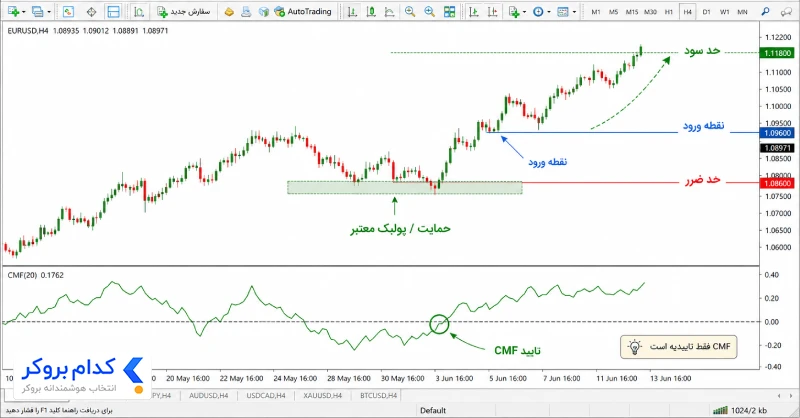
Task: Toggle the Terminal window icon
Action: tap(113, 11)
